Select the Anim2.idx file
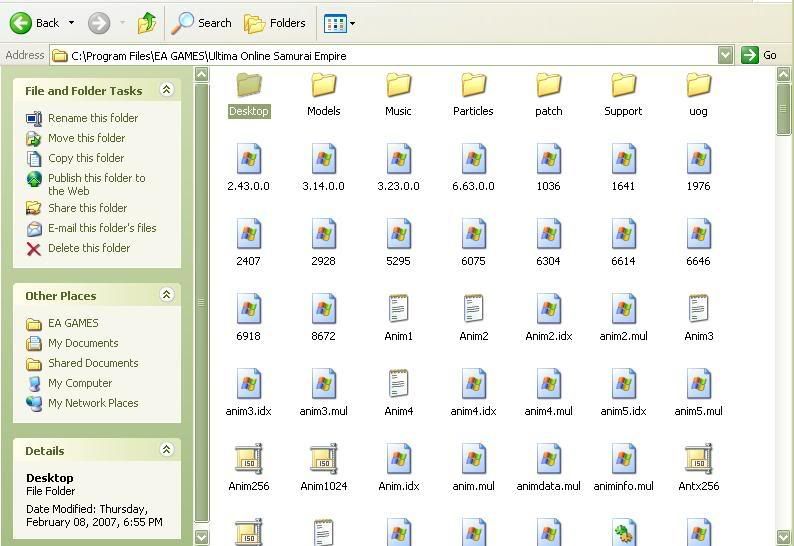This screenshot has height=546, width=794. click(x=548, y=318)
